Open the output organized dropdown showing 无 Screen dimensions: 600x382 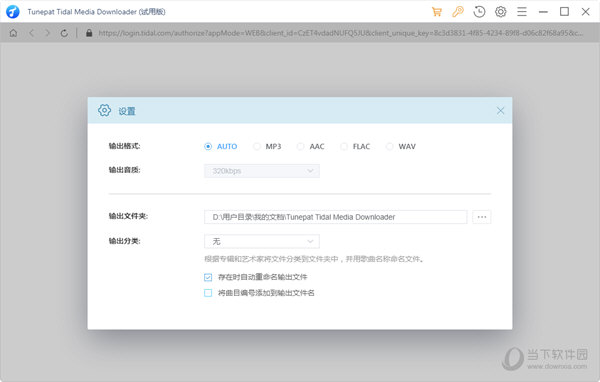(x=262, y=242)
